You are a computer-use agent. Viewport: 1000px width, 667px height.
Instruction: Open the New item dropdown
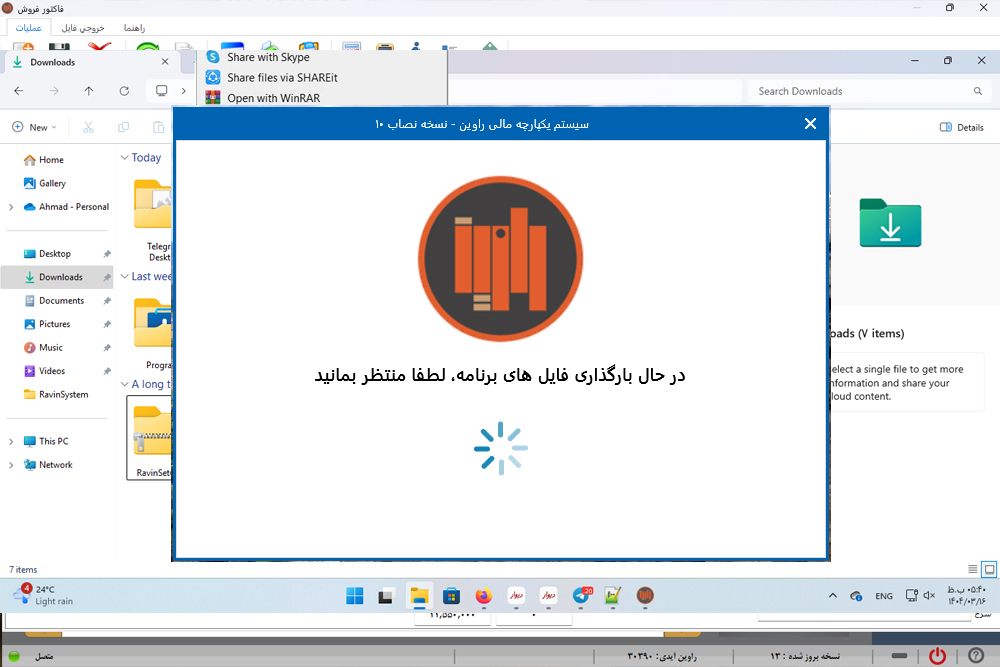[34, 127]
